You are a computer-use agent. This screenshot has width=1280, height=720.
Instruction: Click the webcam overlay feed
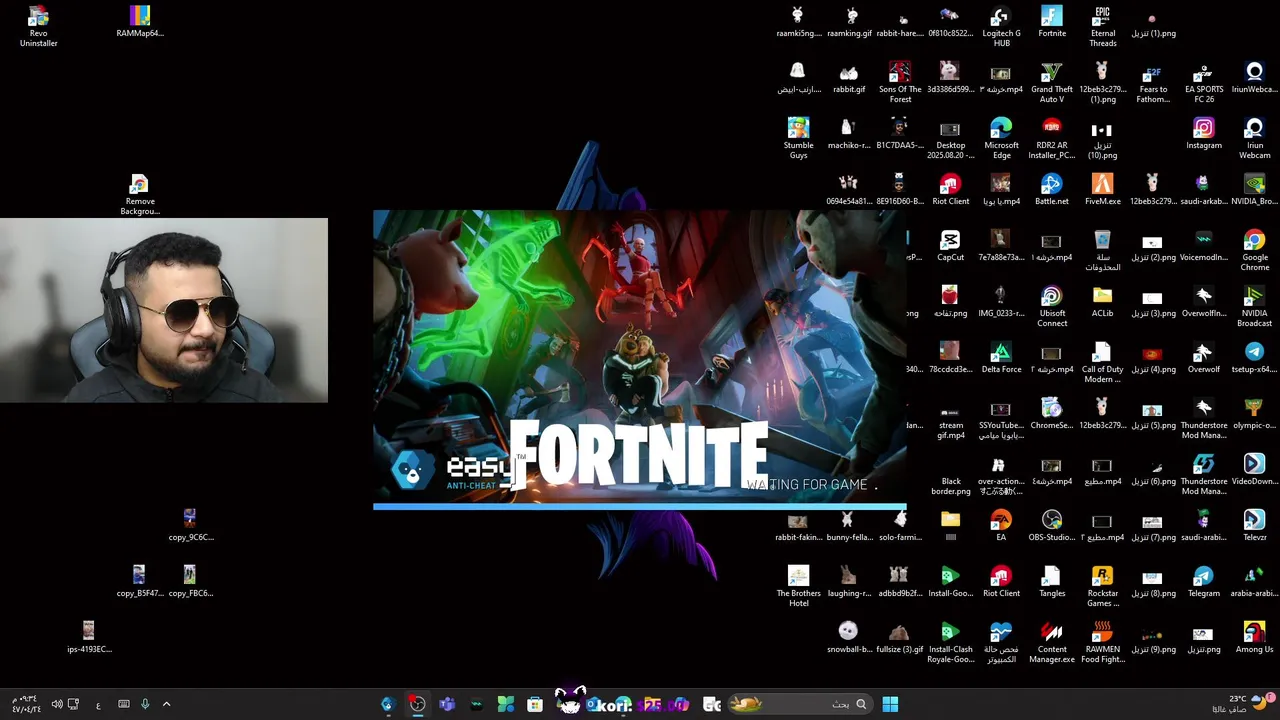[164, 310]
